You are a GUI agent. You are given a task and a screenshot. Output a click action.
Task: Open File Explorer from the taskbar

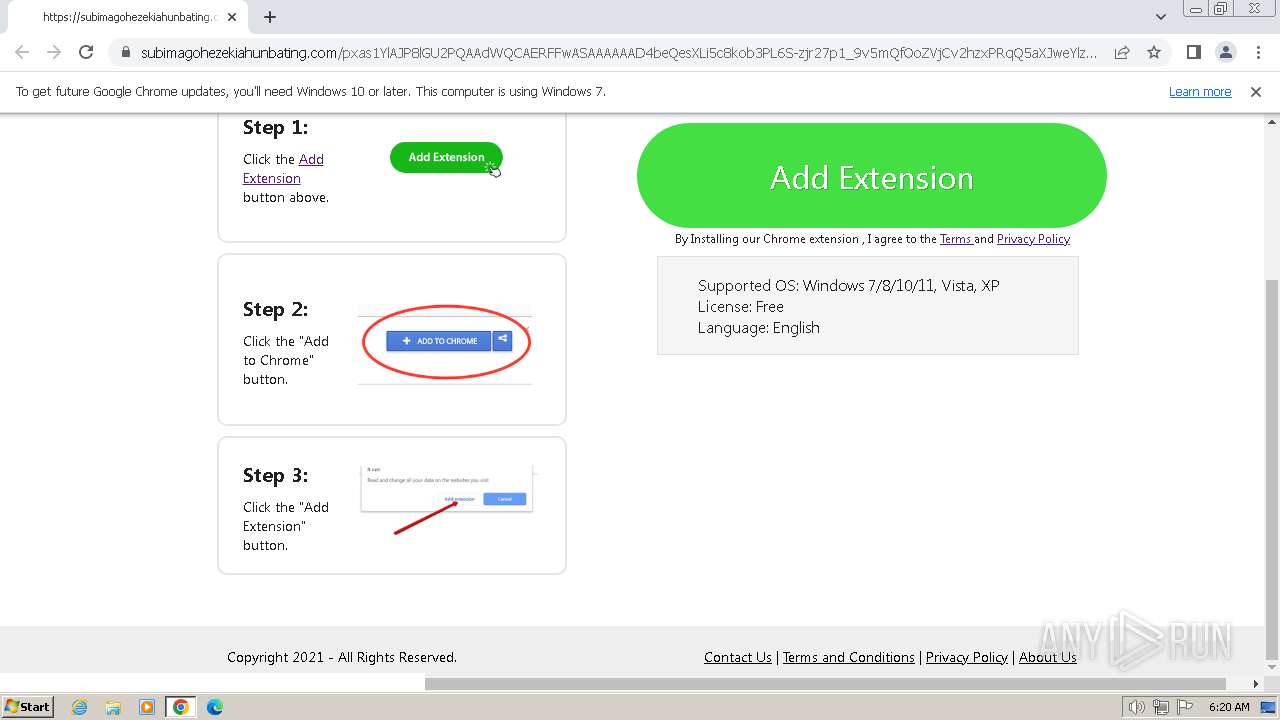point(113,707)
